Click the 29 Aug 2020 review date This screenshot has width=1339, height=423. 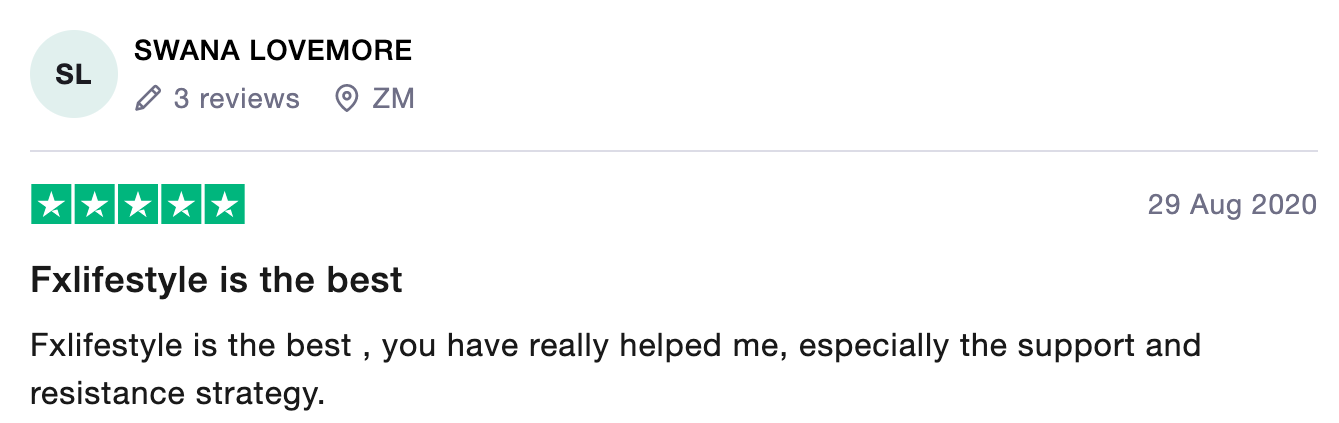tap(1233, 205)
